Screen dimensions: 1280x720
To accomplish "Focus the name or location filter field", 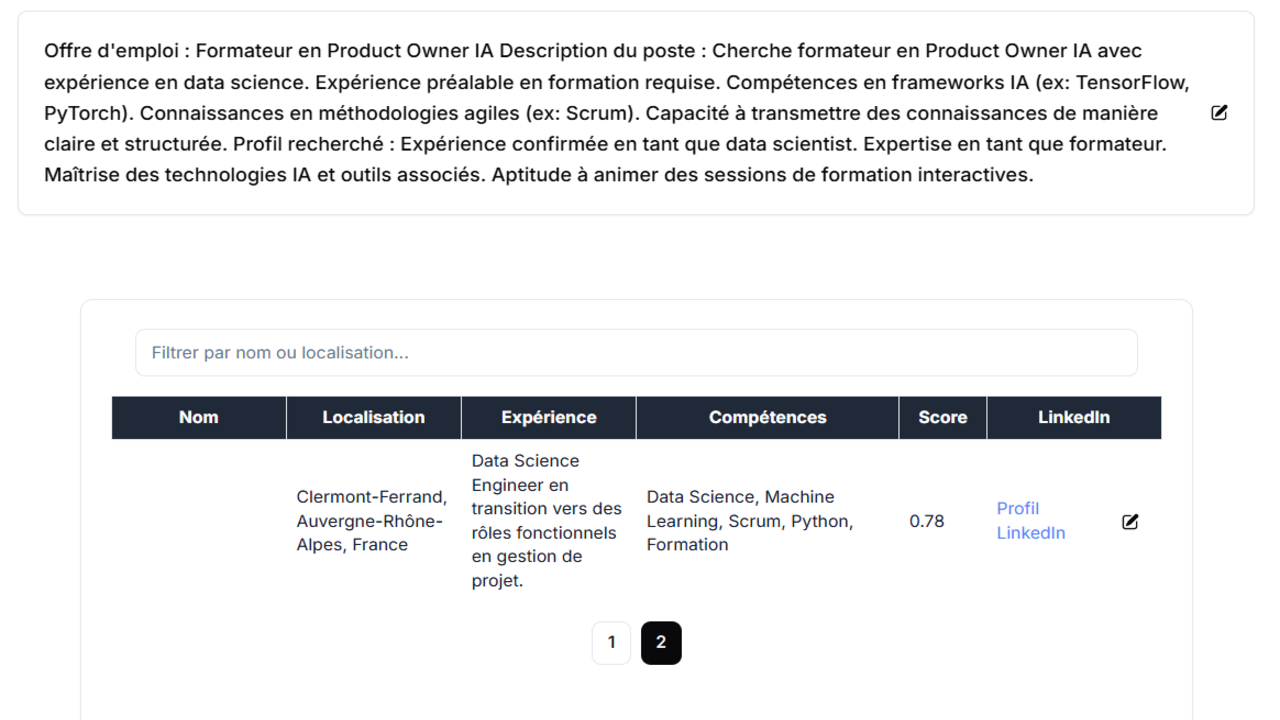I will pos(636,353).
